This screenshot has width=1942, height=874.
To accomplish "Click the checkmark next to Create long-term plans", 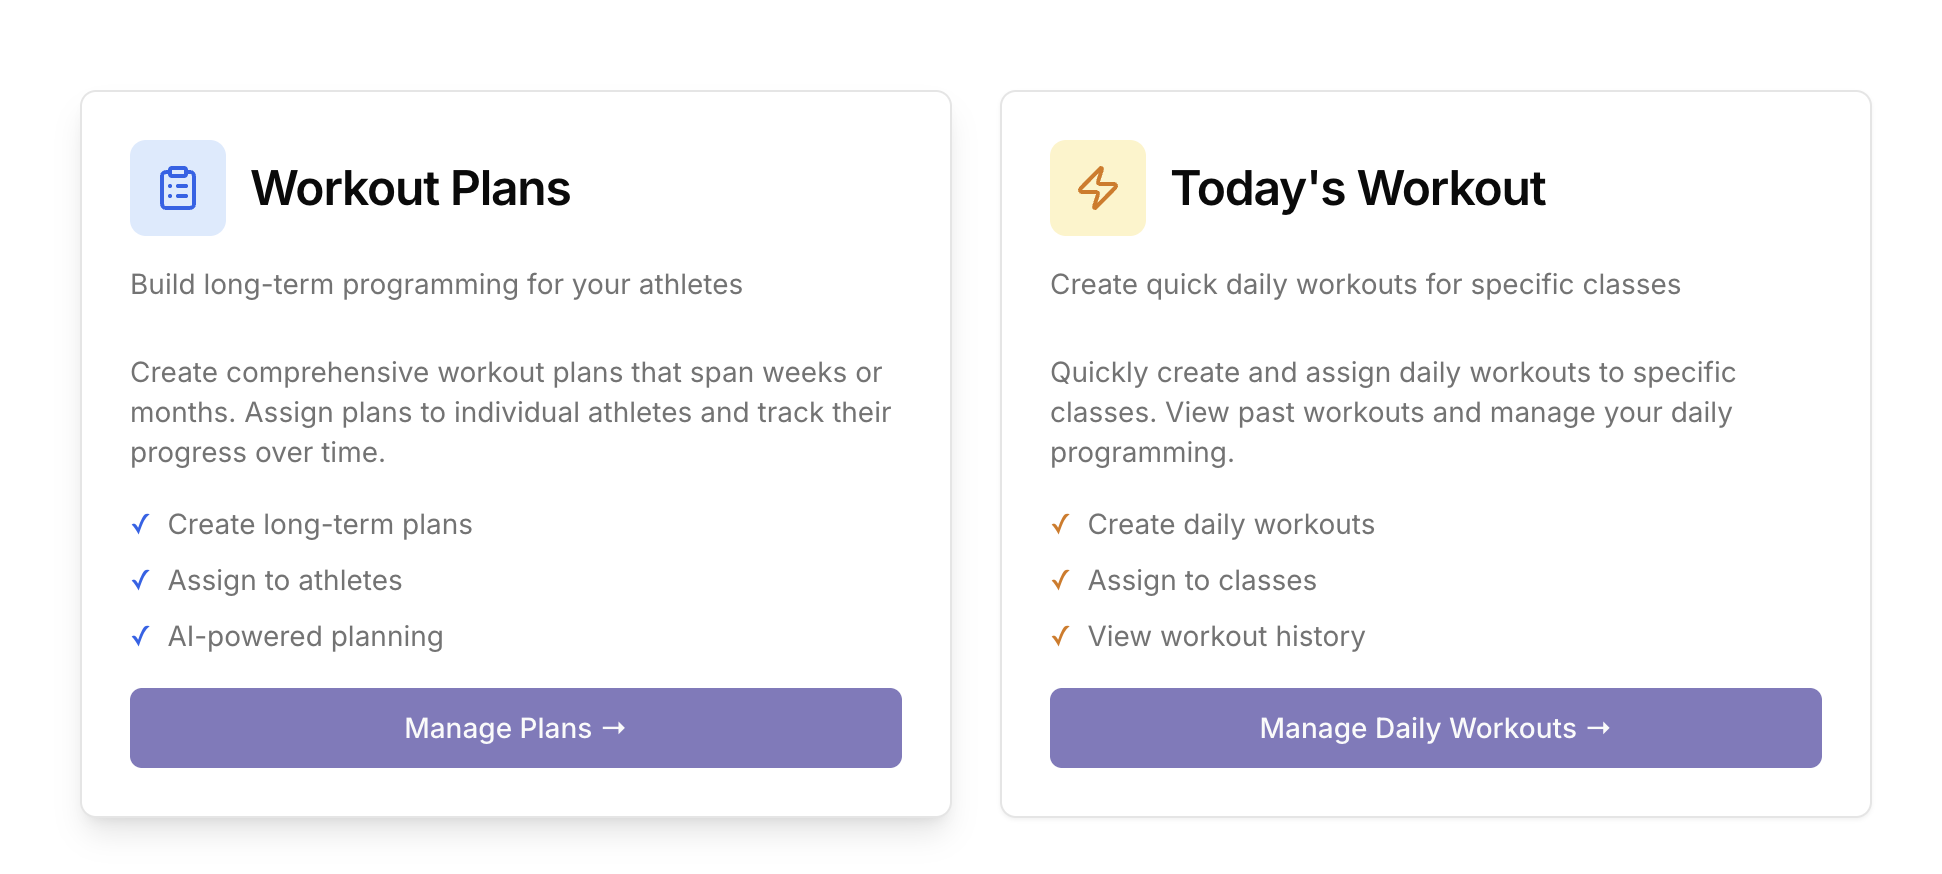I will point(141,524).
